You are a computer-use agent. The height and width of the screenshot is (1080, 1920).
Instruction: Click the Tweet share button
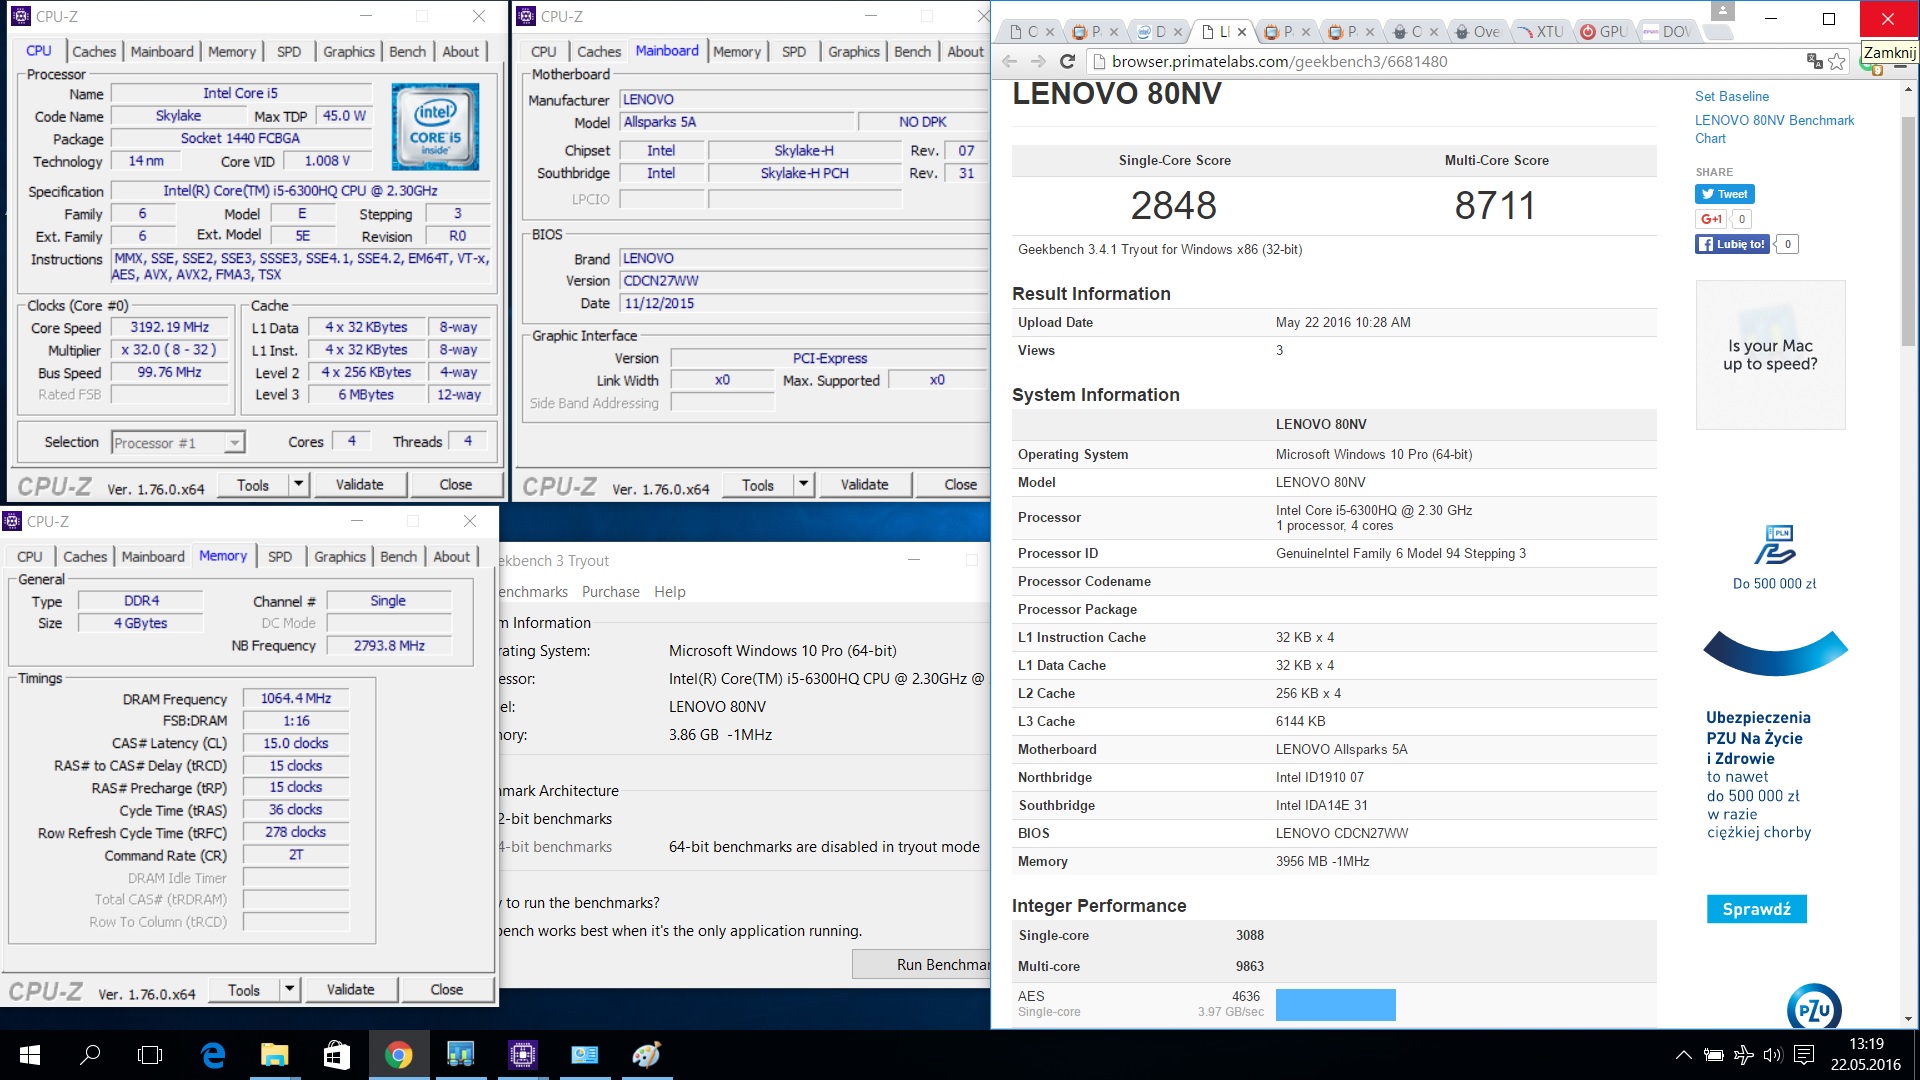1725,194
